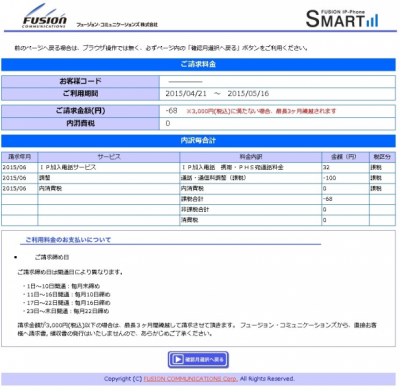Screen dimensions: 400x389
Task: Click the 料金内訳 column header
Action: coord(251,157)
